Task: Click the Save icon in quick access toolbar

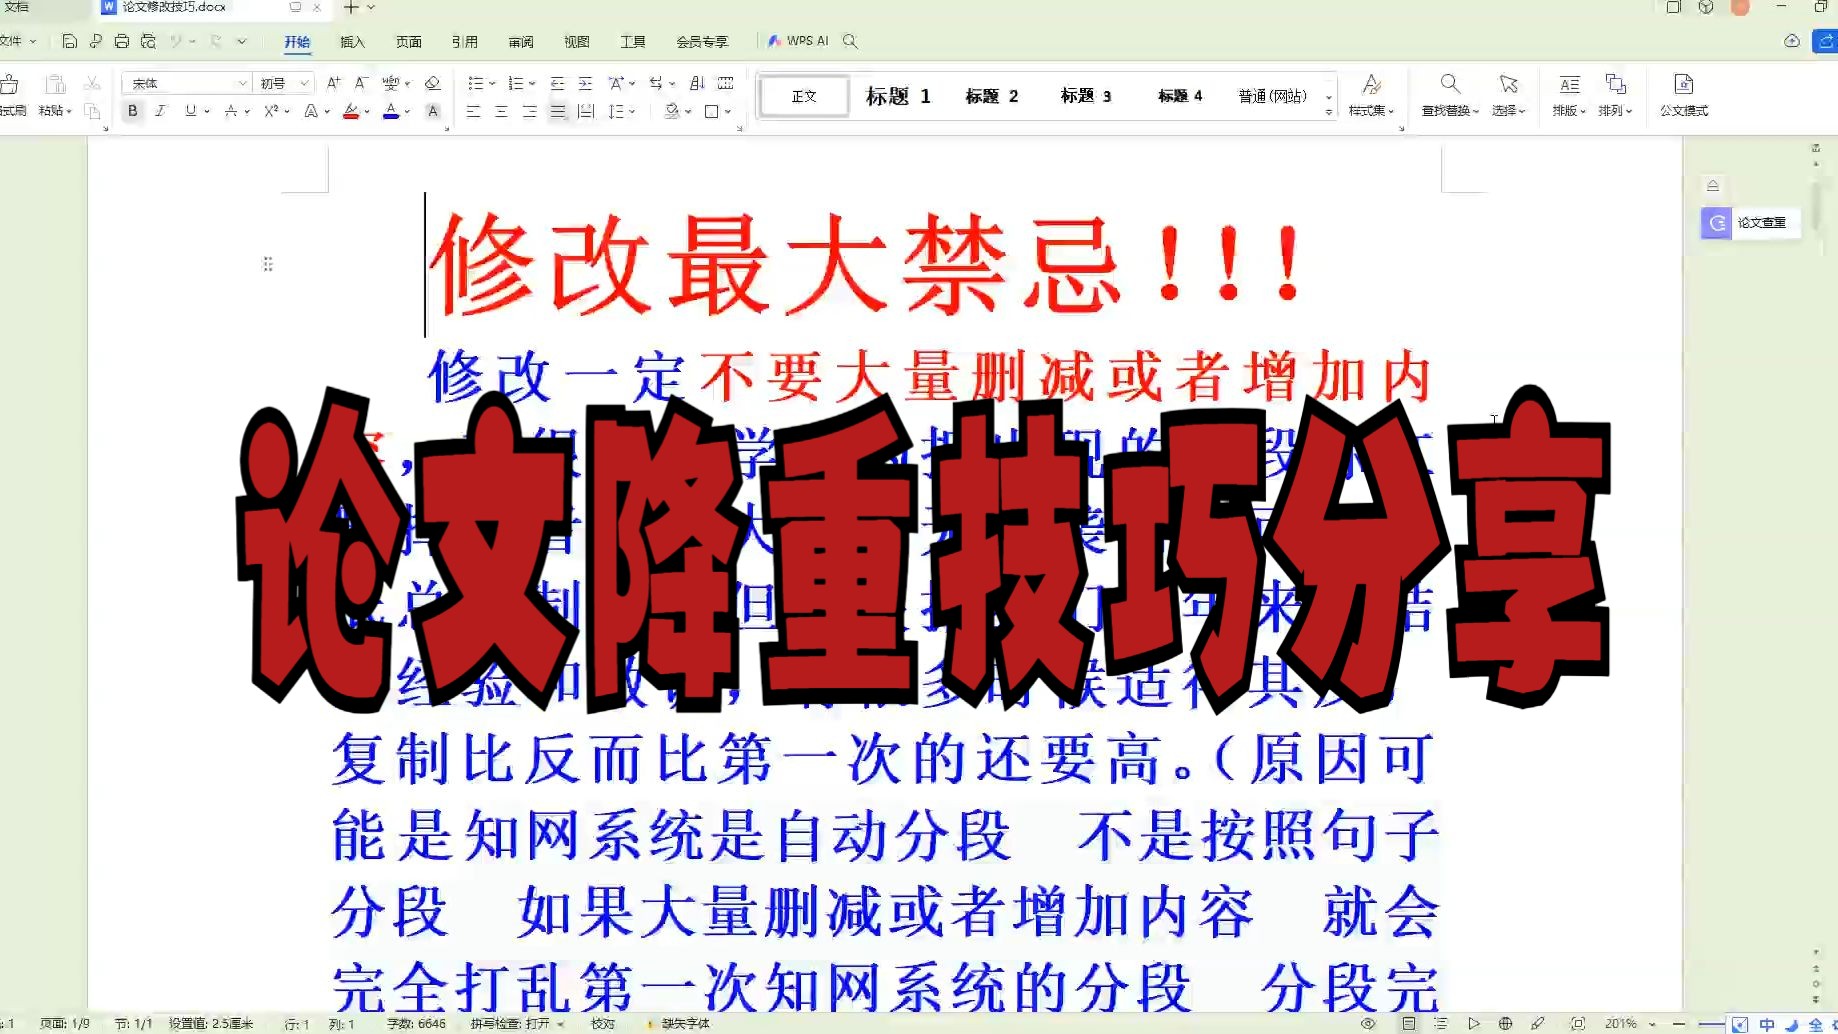Action: (69, 41)
